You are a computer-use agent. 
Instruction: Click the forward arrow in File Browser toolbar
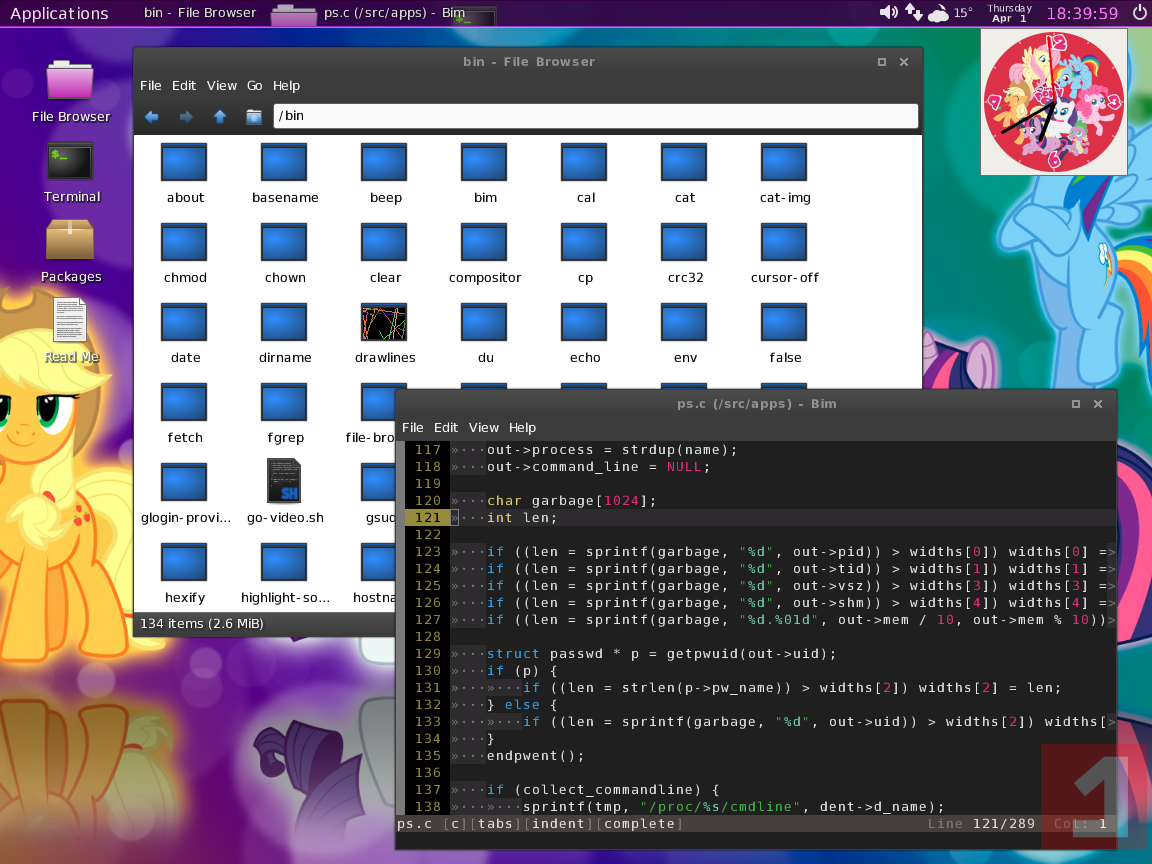(x=186, y=117)
